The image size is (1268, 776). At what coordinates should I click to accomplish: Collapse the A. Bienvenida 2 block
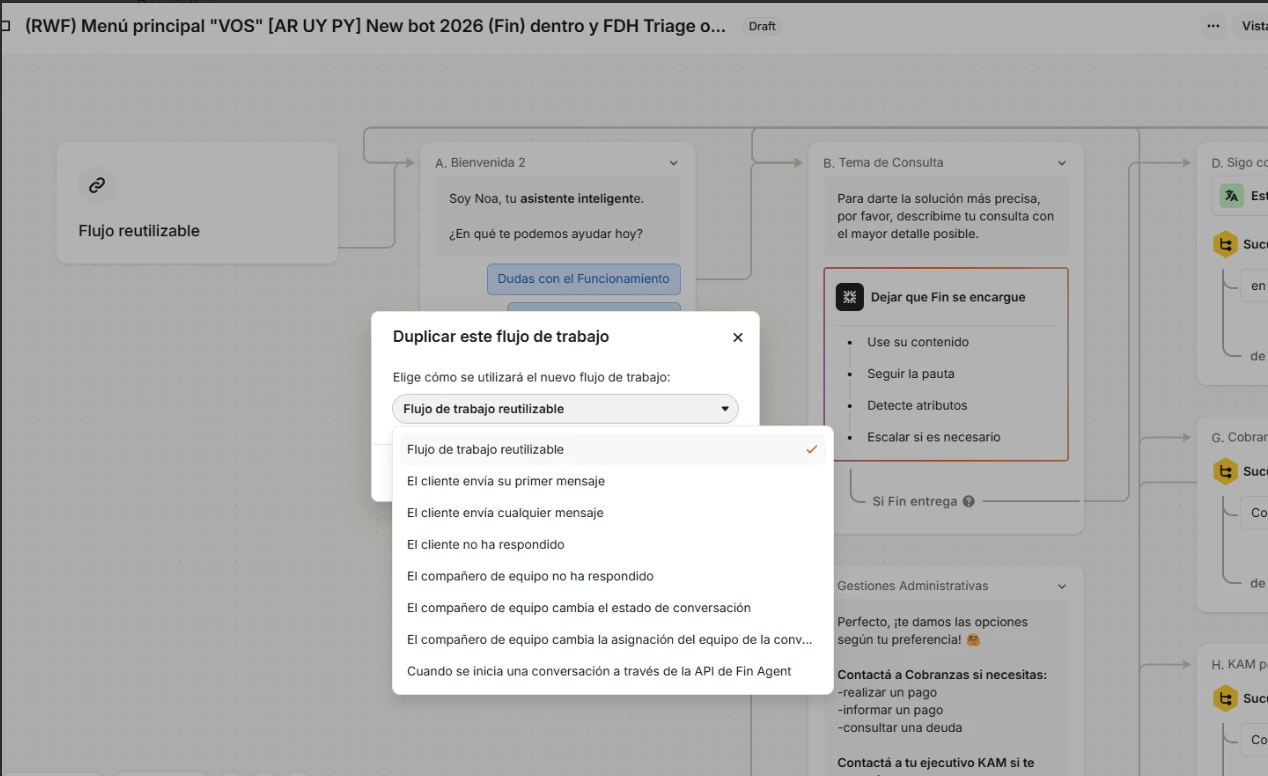pyautogui.click(x=674, y=163)
